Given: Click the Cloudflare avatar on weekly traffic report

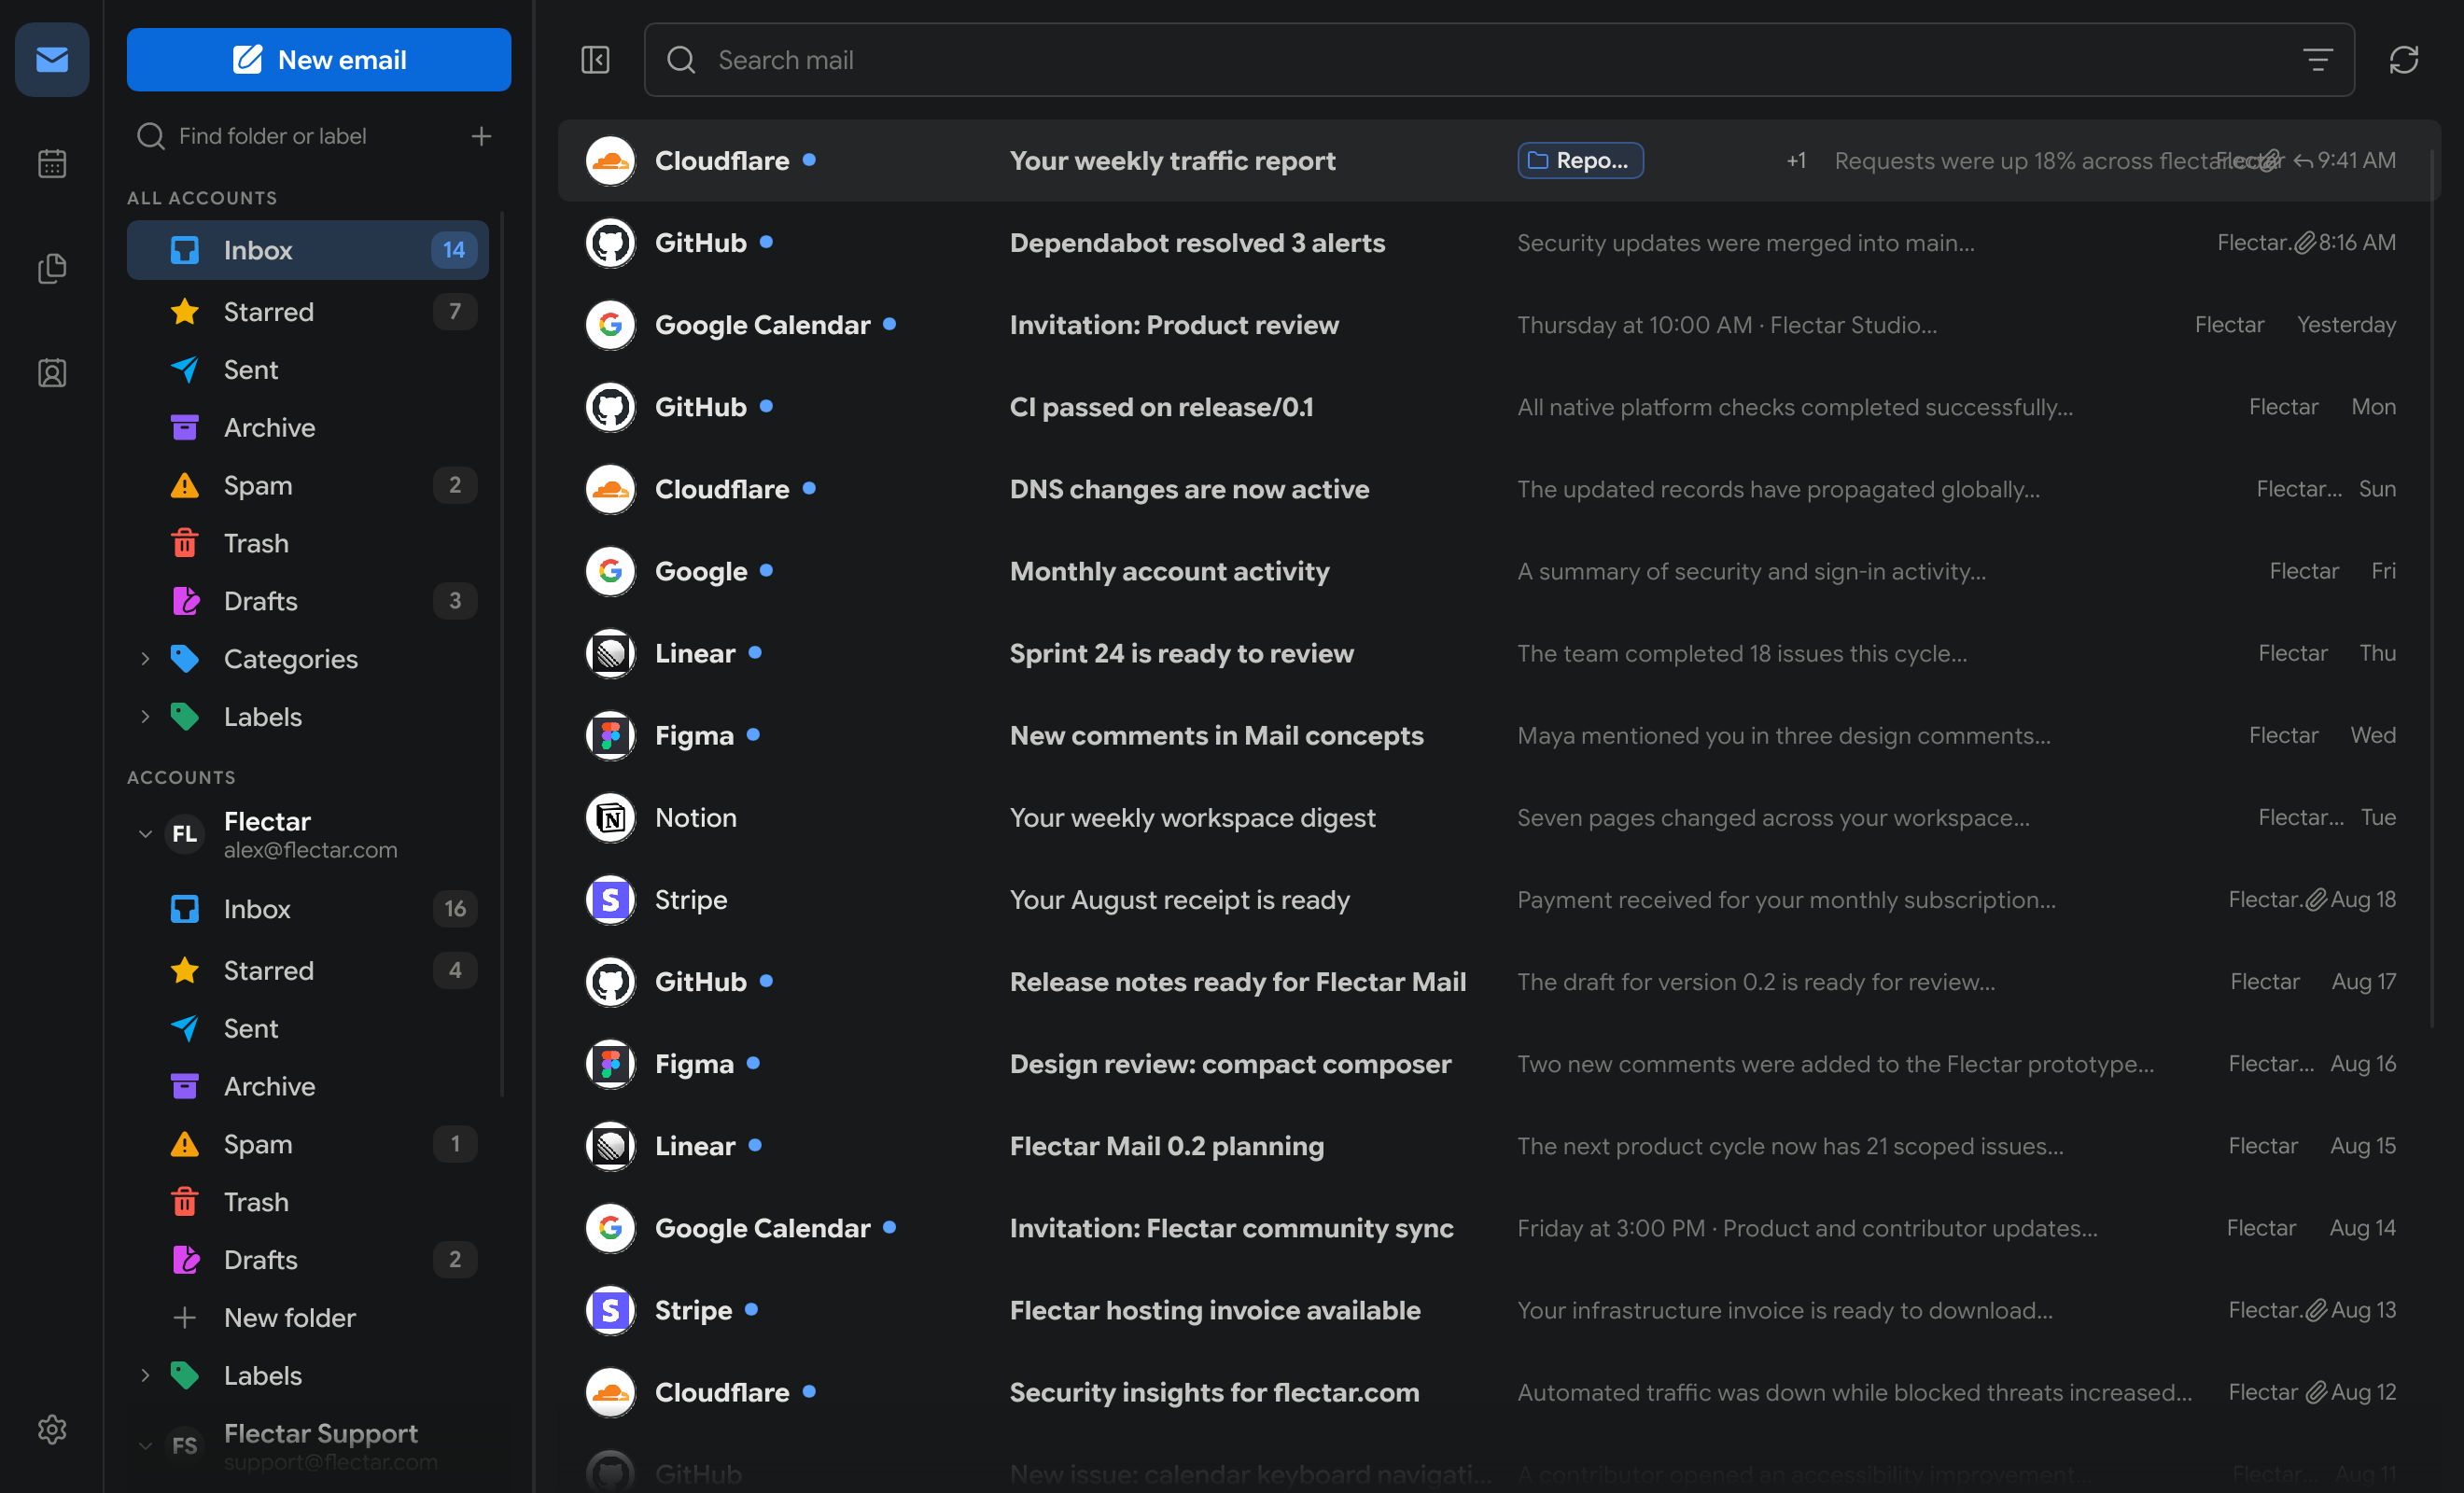Looking at the screenshot, I should click(610, 161).
